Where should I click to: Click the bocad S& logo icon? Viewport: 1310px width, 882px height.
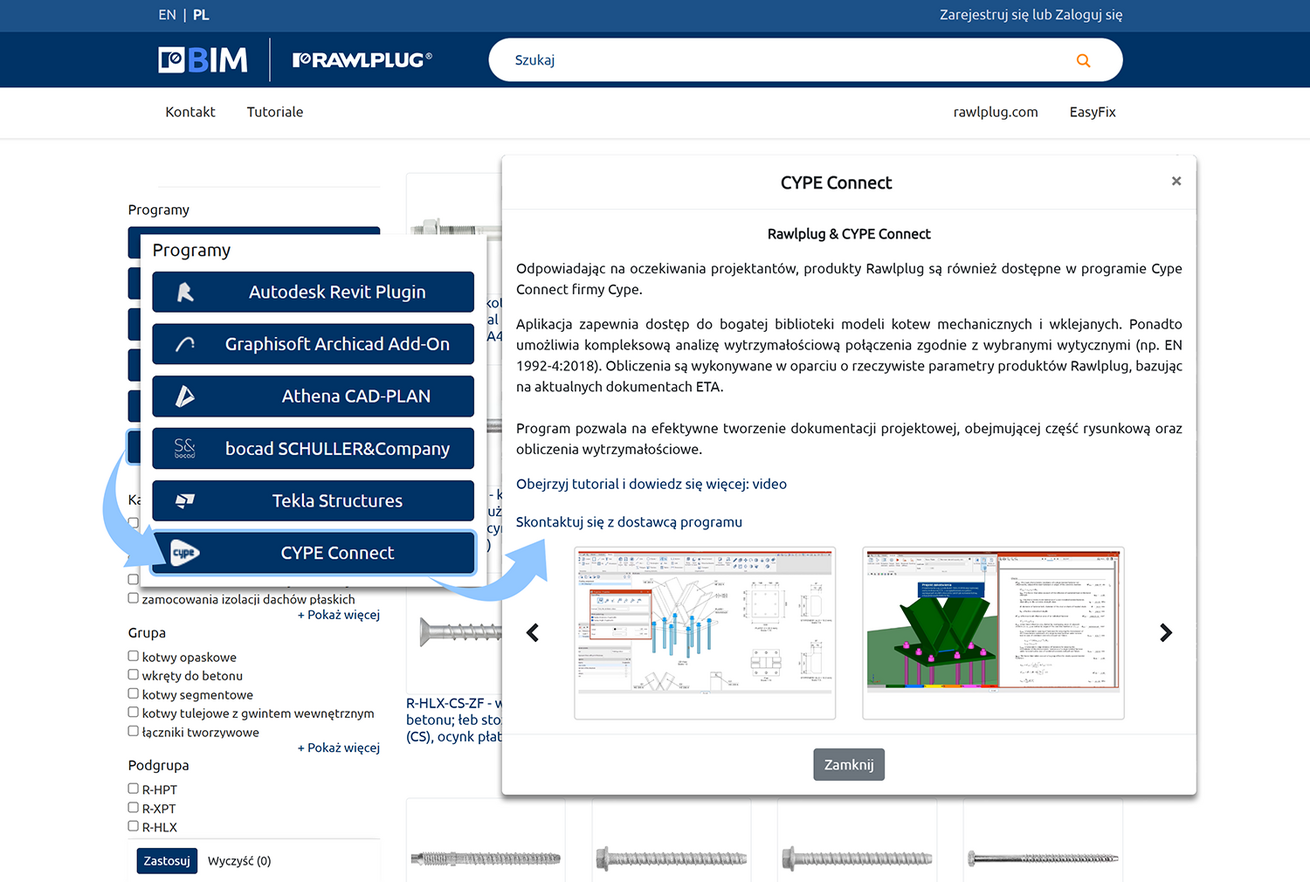(184, 448)
